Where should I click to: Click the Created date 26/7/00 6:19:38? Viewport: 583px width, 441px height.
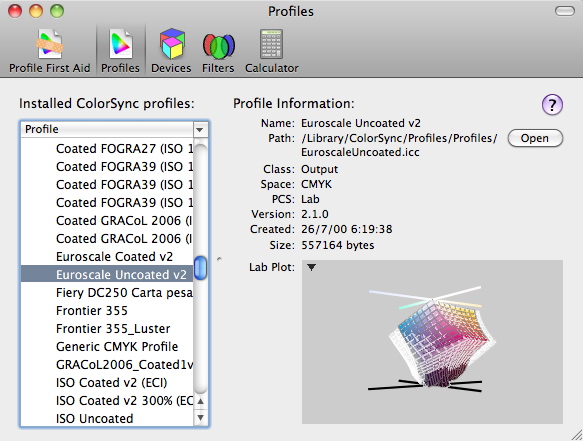point(347,229)
